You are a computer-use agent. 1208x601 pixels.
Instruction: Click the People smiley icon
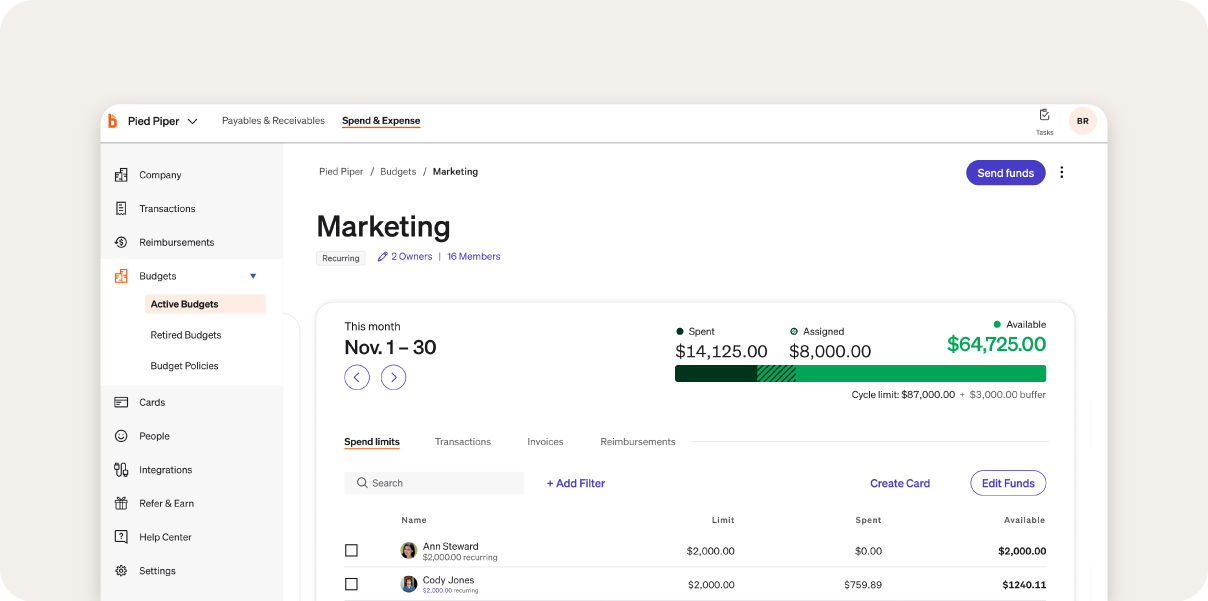click(121, 436)
